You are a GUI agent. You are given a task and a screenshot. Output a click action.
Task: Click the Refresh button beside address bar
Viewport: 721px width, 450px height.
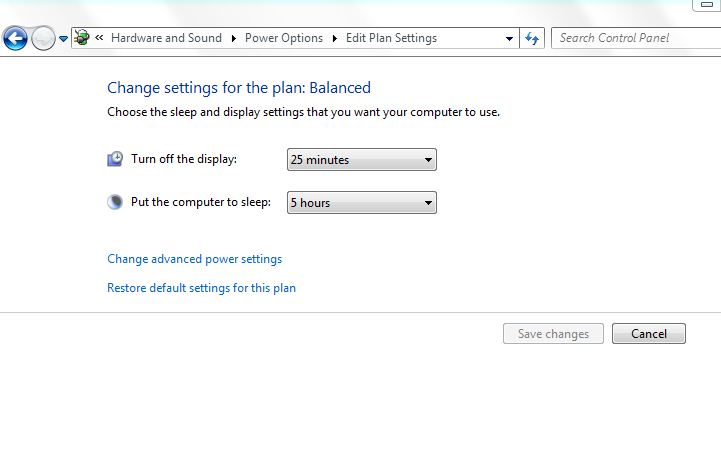(x=532, y=39)
